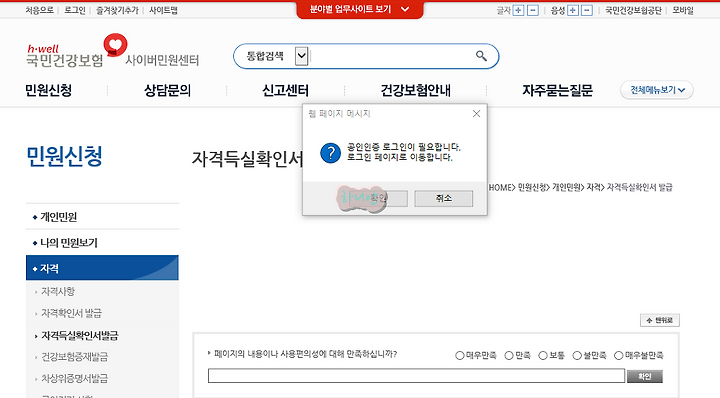Open the 통합검색 dropdown
The height and width of the screenshot is (398, 720).
[301, 56]
